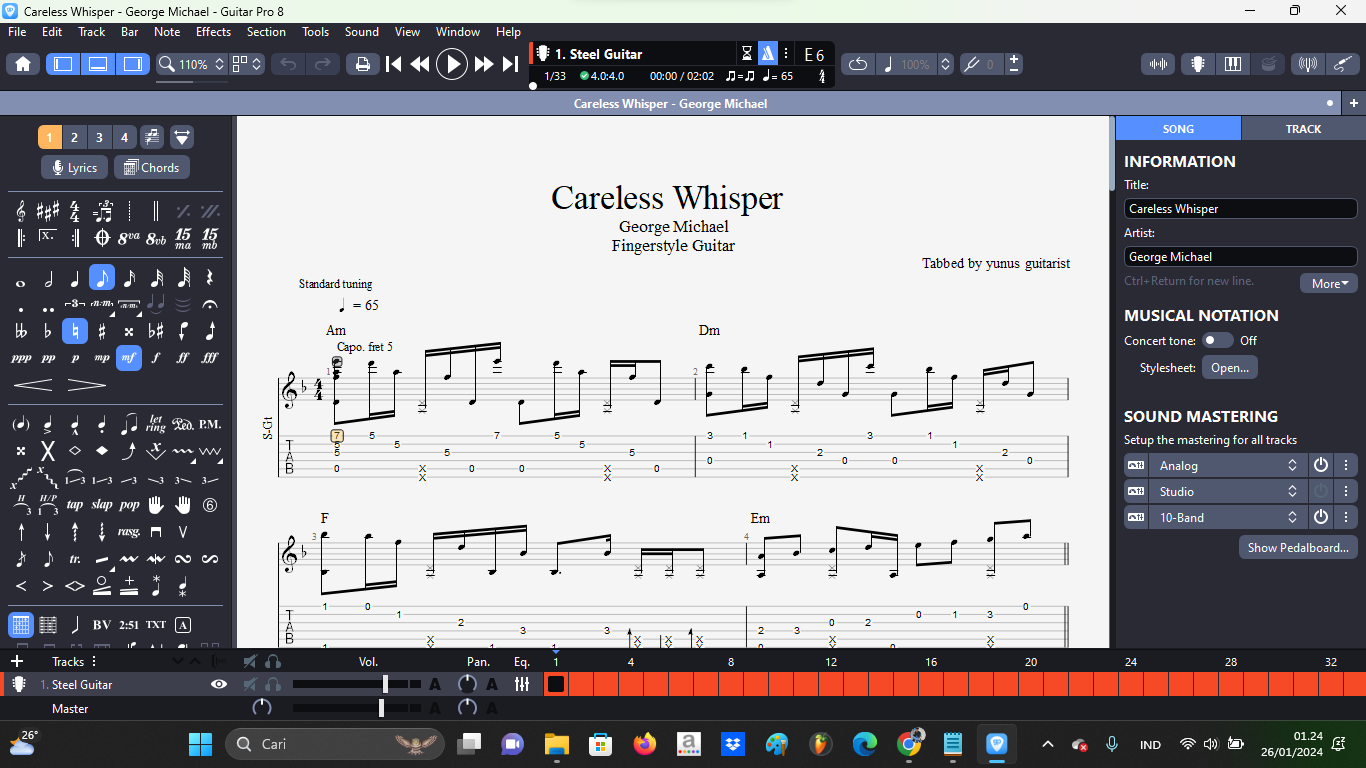This screenshot has width=1366, height=768.
Task: Select eighth note duration
Action: coord(102,278)
